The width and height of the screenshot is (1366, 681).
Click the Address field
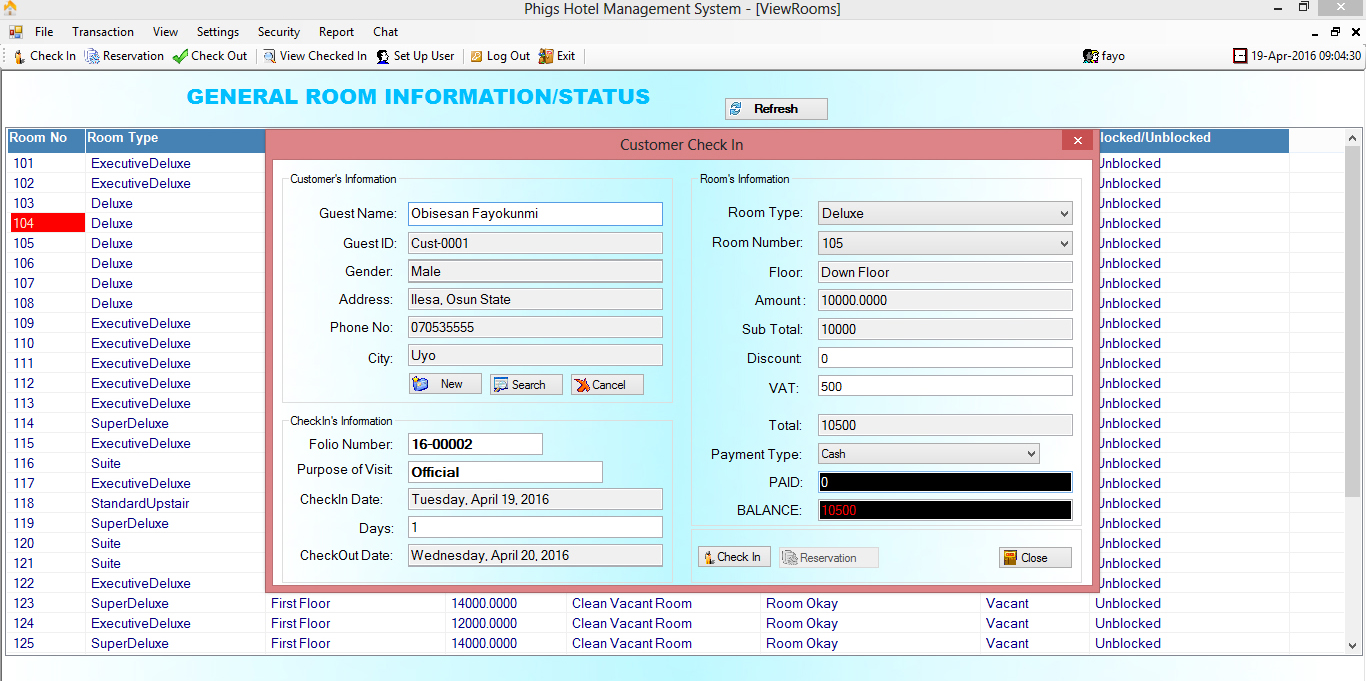[x=535, y=299]
